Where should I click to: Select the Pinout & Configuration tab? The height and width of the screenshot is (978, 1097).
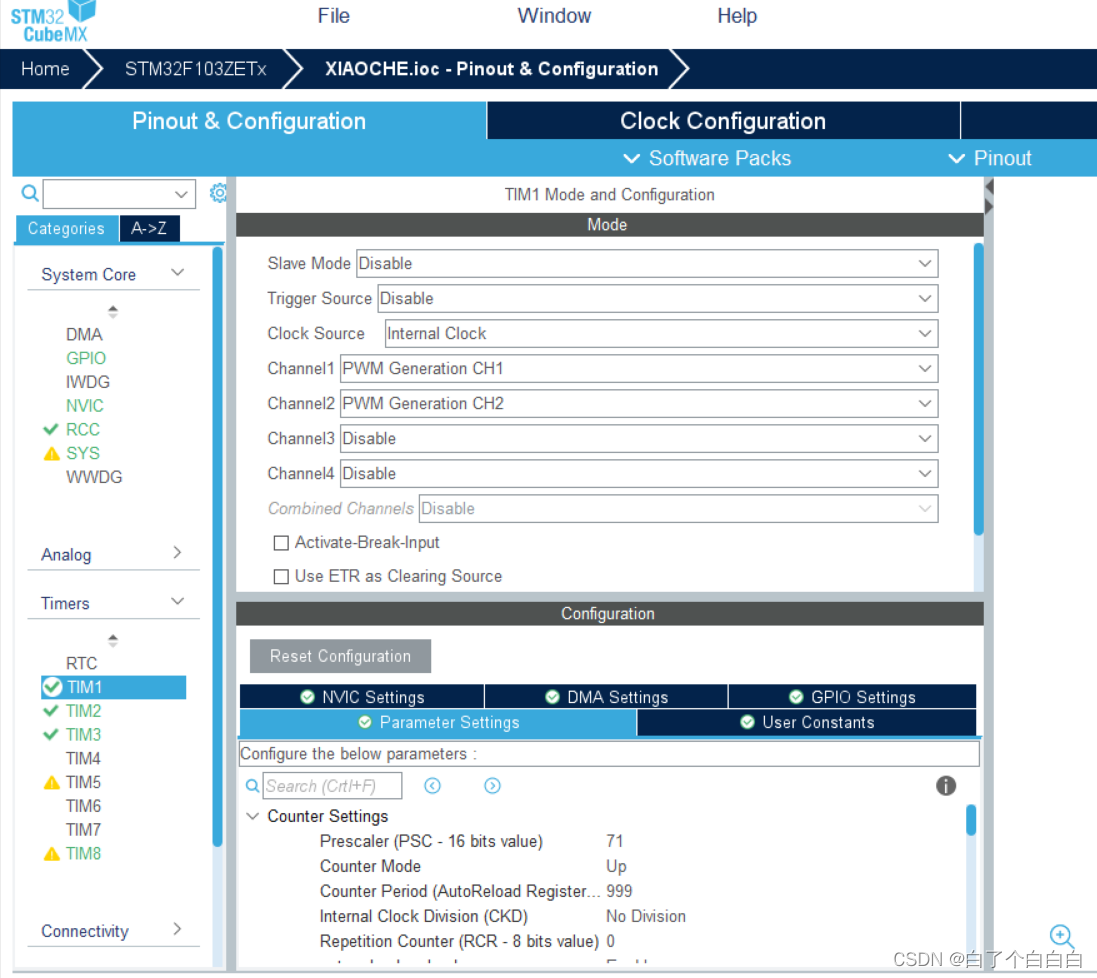(x=249, y=120)
